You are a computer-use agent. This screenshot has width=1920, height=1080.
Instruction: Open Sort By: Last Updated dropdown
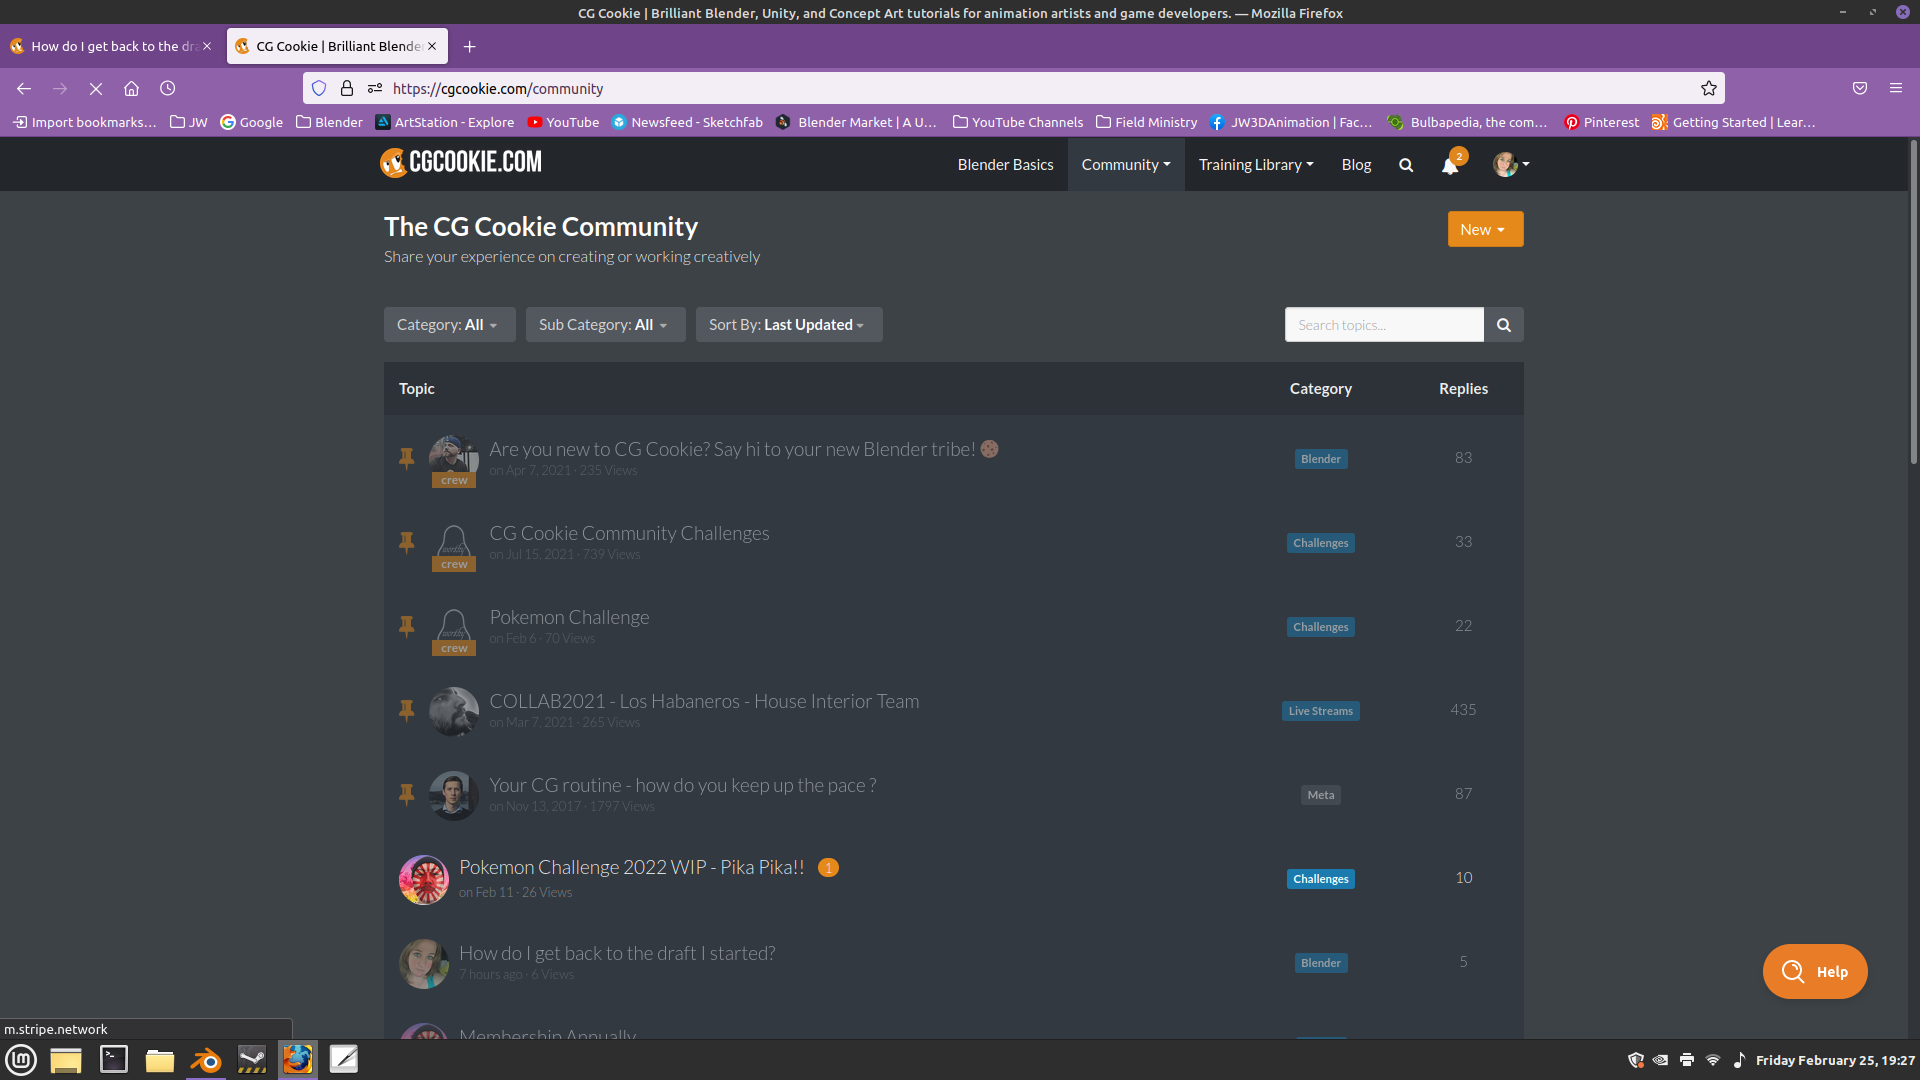788,325
